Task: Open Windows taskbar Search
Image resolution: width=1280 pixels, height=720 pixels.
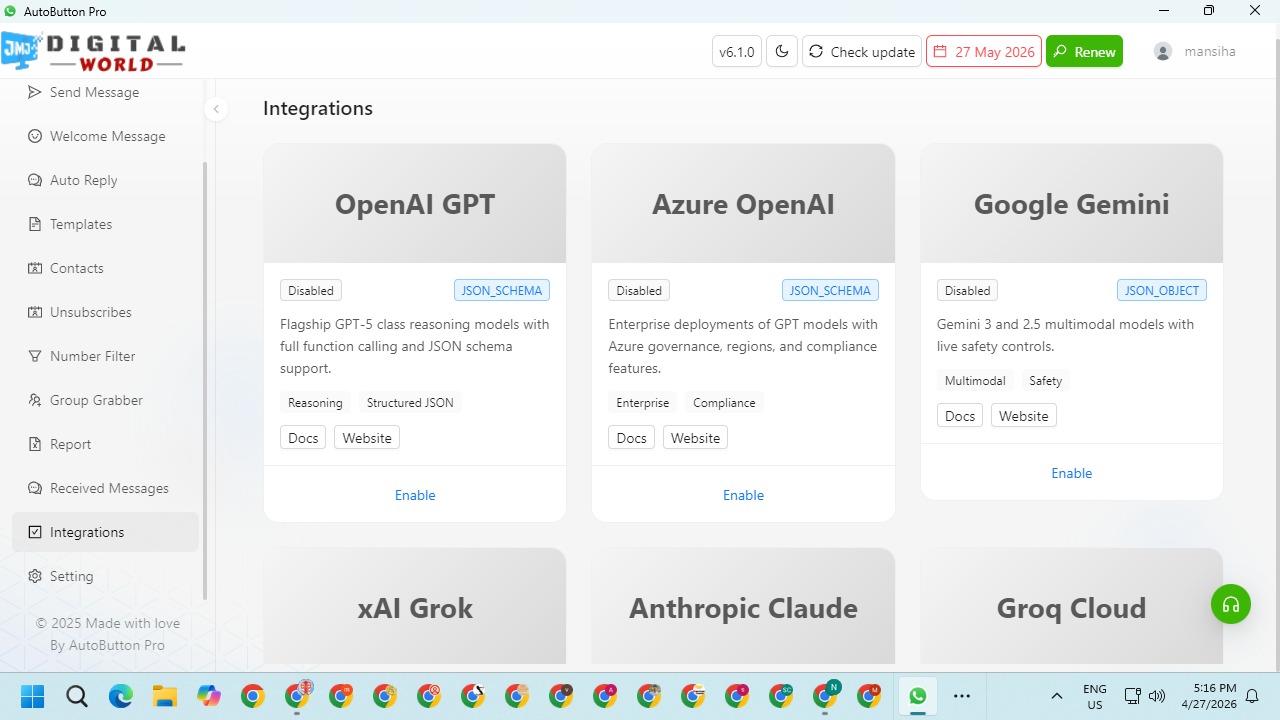Action: click(x=76, y=696)
